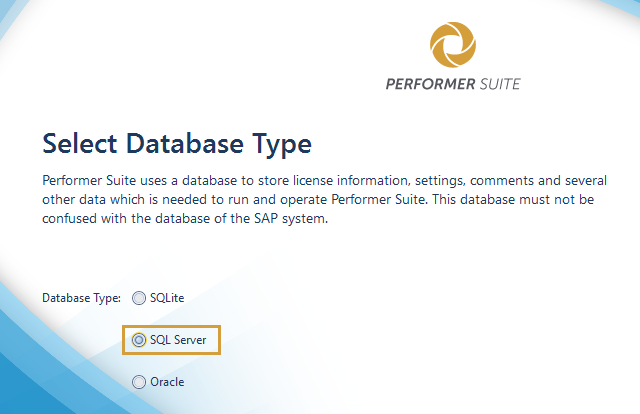
Task: Select the SQLite radio button
Action: coord(139,298)
